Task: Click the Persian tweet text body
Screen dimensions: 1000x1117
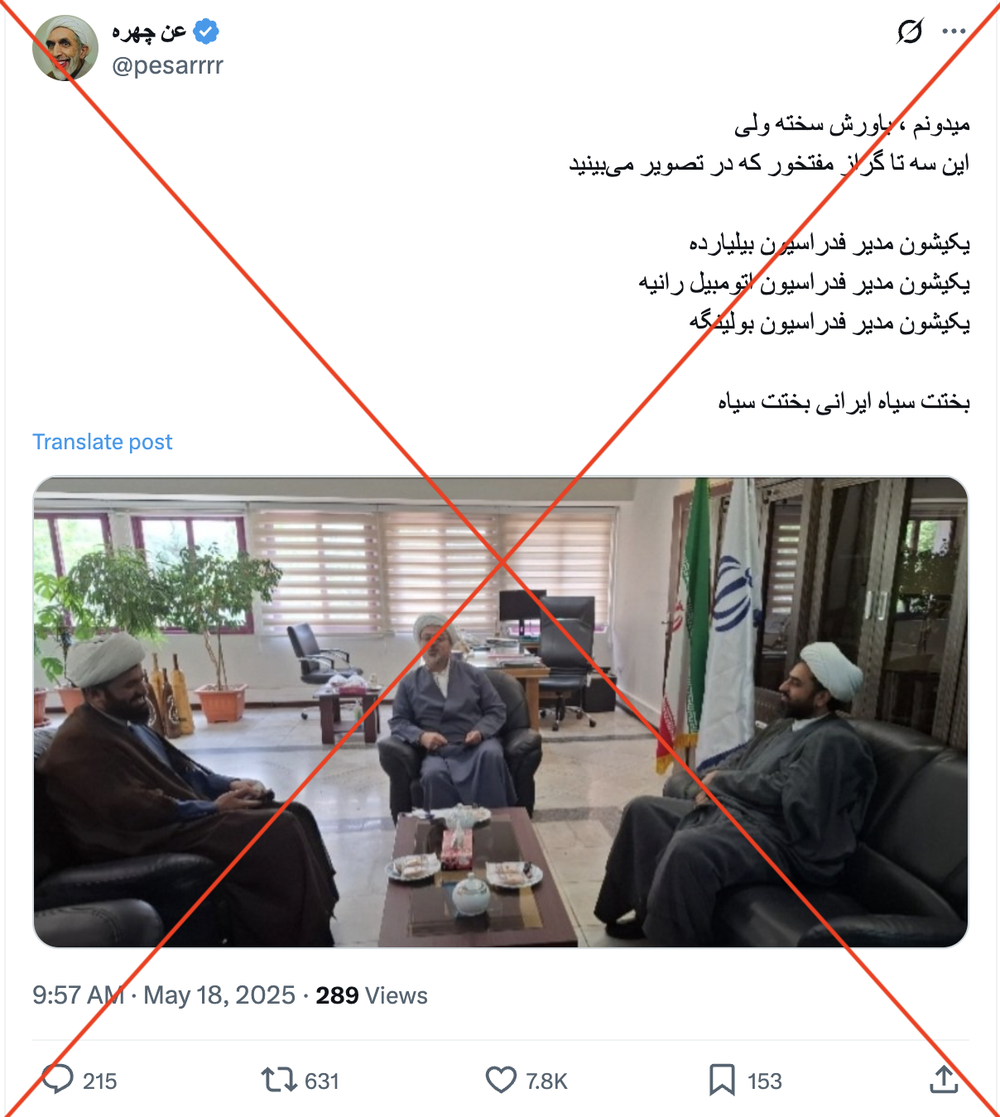Action: [x=769, y=262]
